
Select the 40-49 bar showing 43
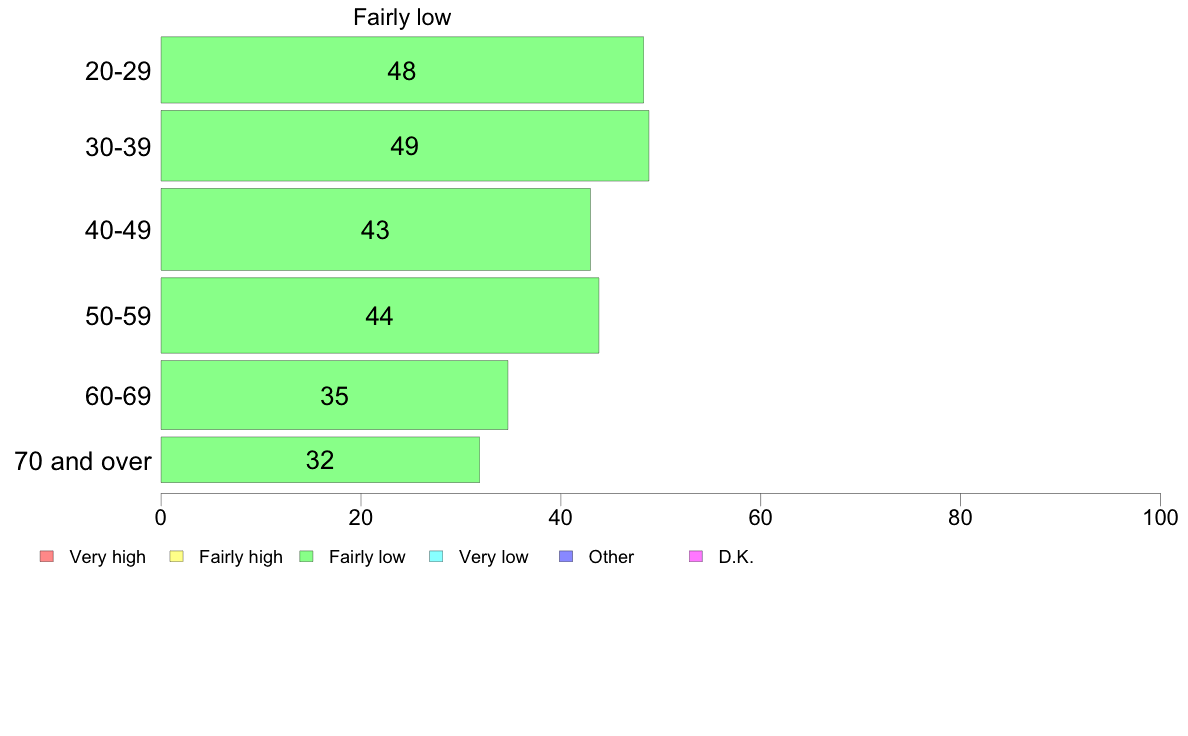tap(375, 230)
